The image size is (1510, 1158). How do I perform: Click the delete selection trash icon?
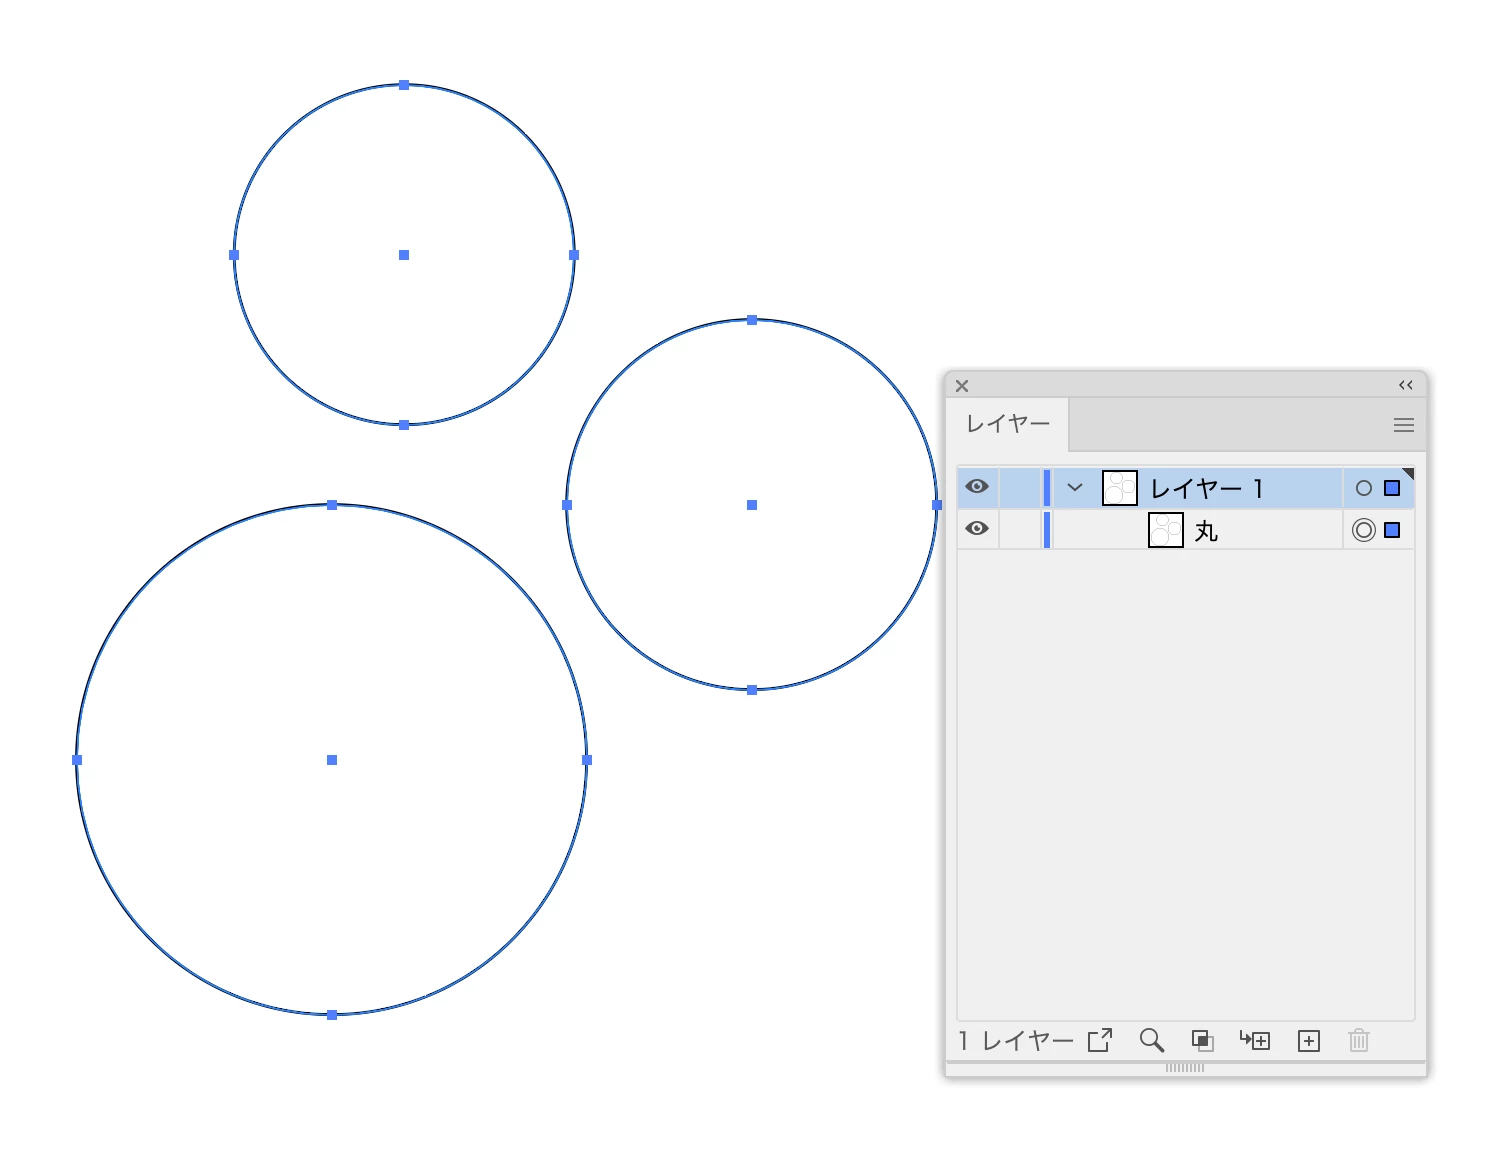coord(1359,1040)
